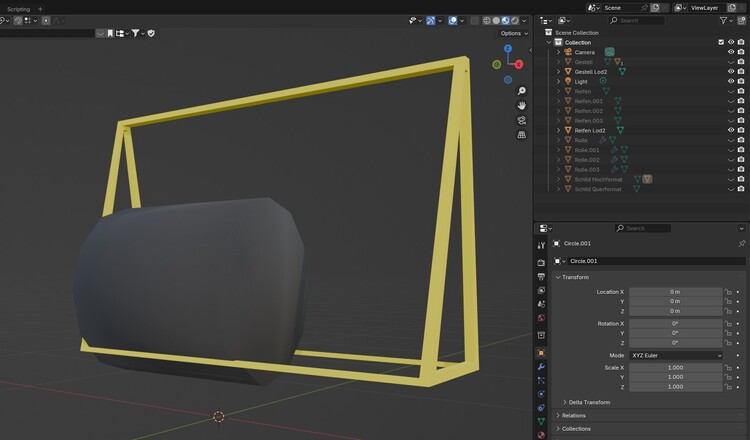
Task: Open the viewport shading options dropdown
Action: coord(524,21)
